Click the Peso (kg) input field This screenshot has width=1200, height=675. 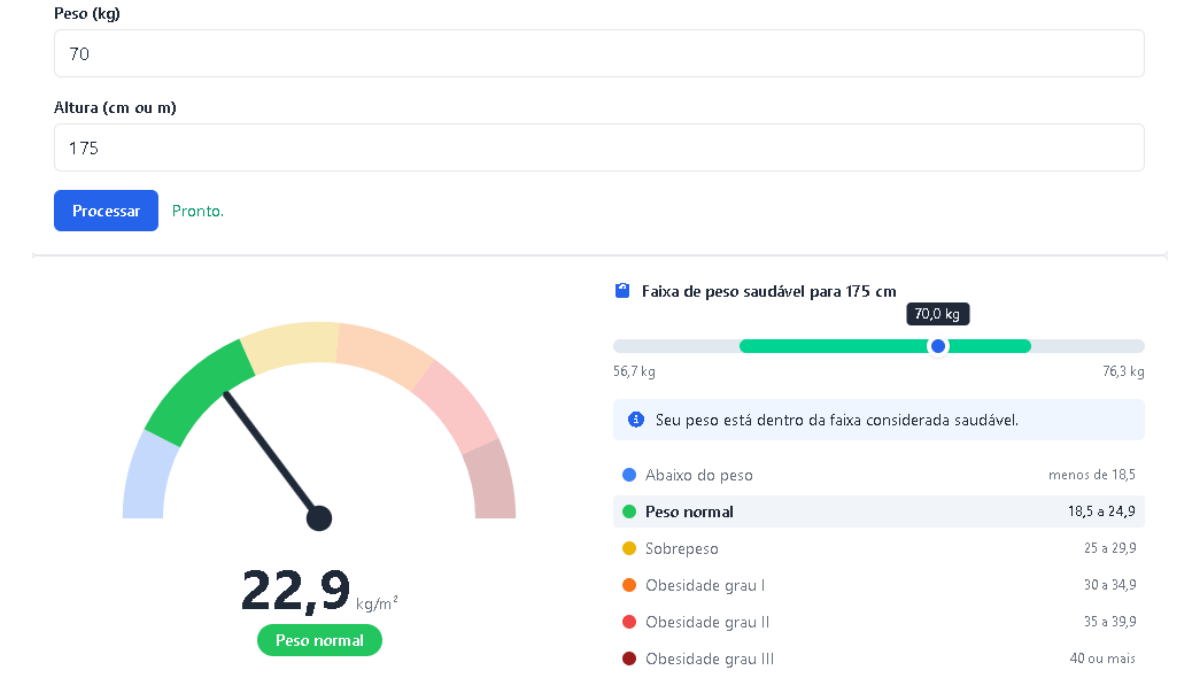(599, 53)
